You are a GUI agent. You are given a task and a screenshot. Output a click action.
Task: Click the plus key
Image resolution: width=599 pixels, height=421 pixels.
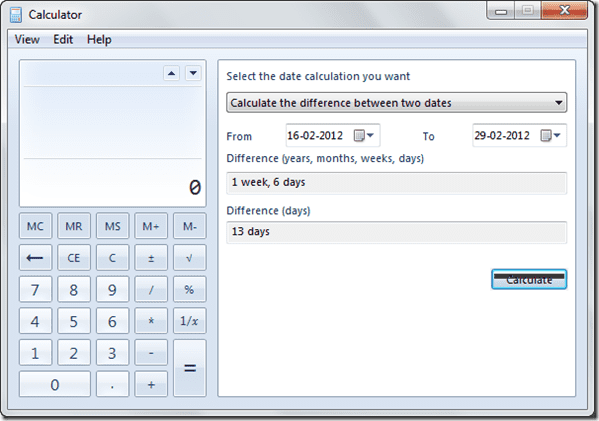tap(151, 384)
